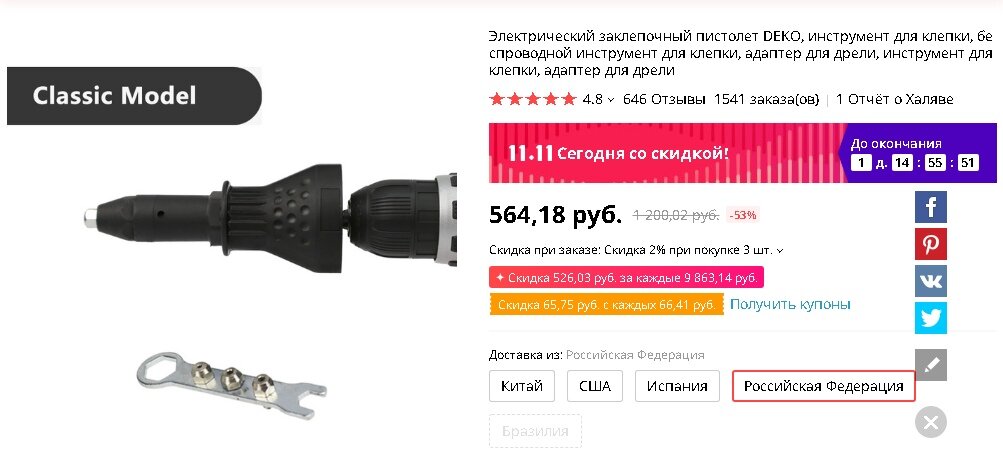This screenshot has width=1003, height=454.
Task: Expand bulk discount 'Скидка 2%' dropdown
Action: (780, 251)
